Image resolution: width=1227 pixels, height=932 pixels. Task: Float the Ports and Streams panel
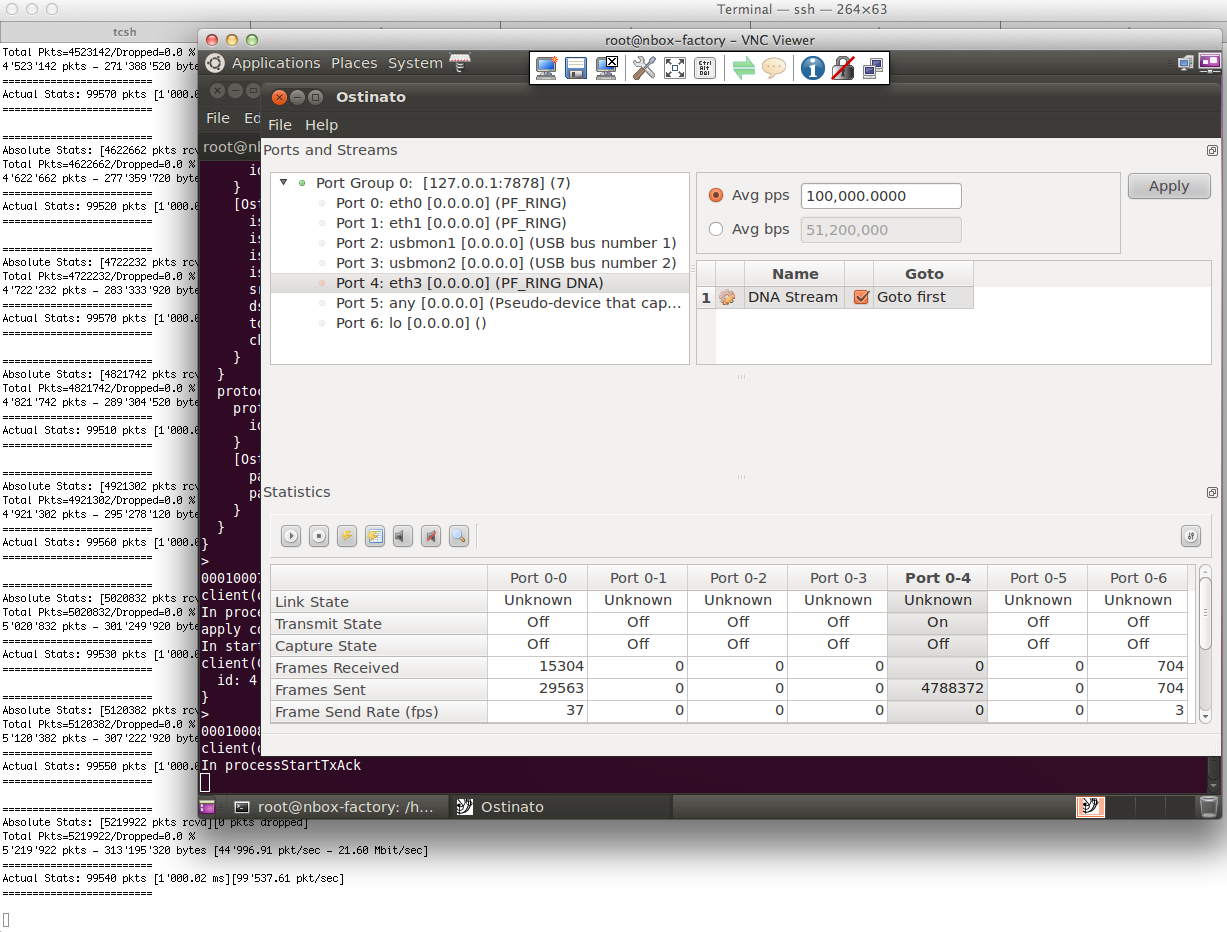pos(1212,150)
